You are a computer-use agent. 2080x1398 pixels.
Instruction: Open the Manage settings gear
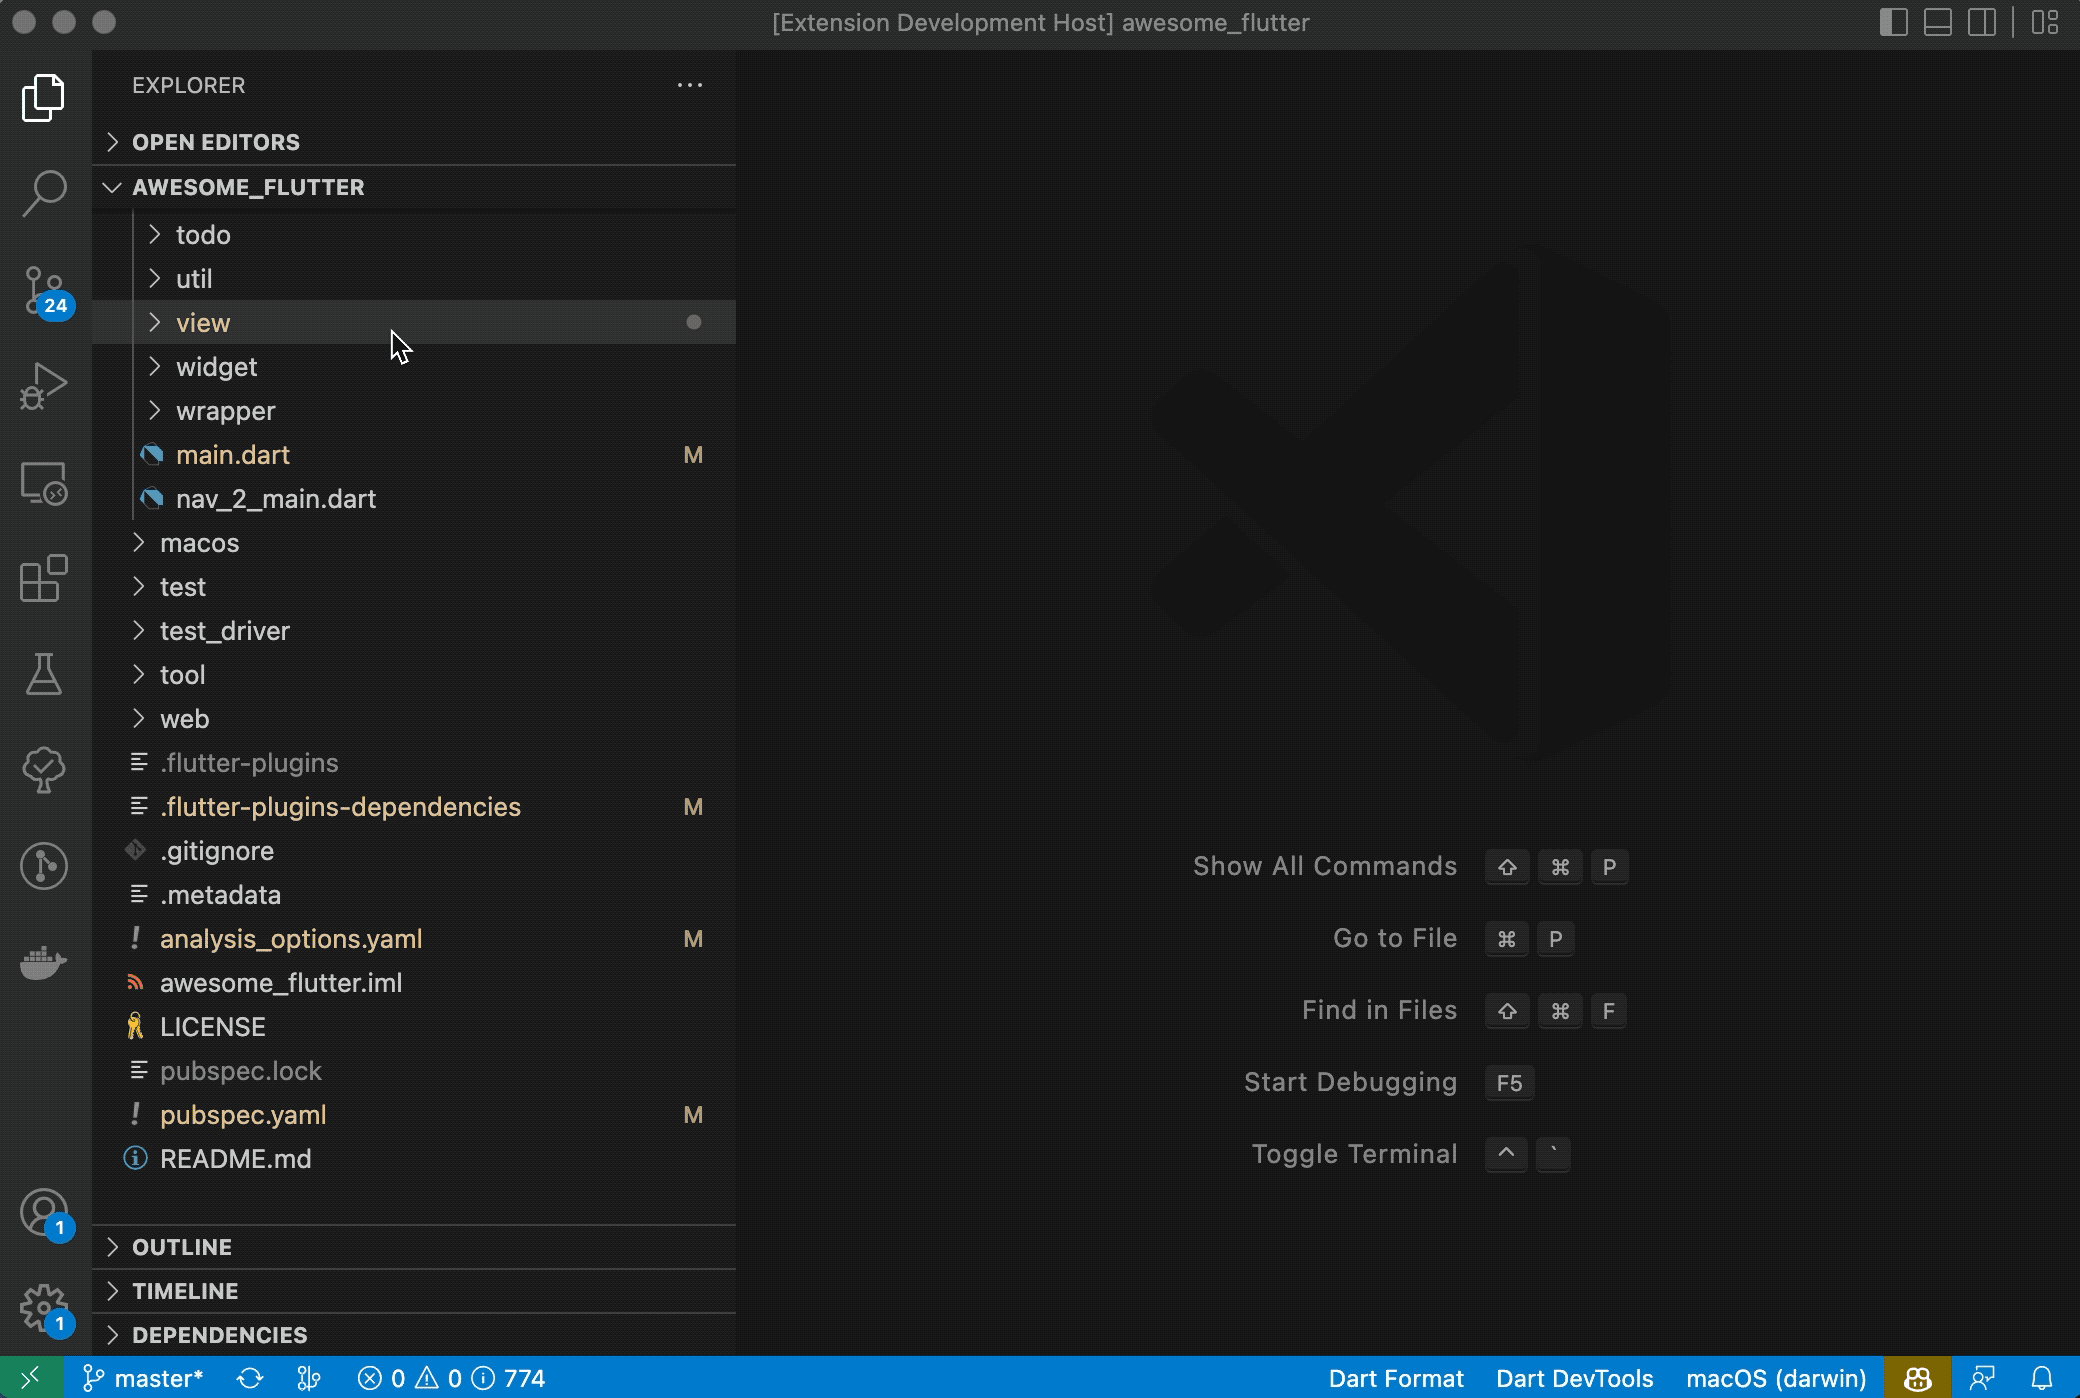point(44,1308)
